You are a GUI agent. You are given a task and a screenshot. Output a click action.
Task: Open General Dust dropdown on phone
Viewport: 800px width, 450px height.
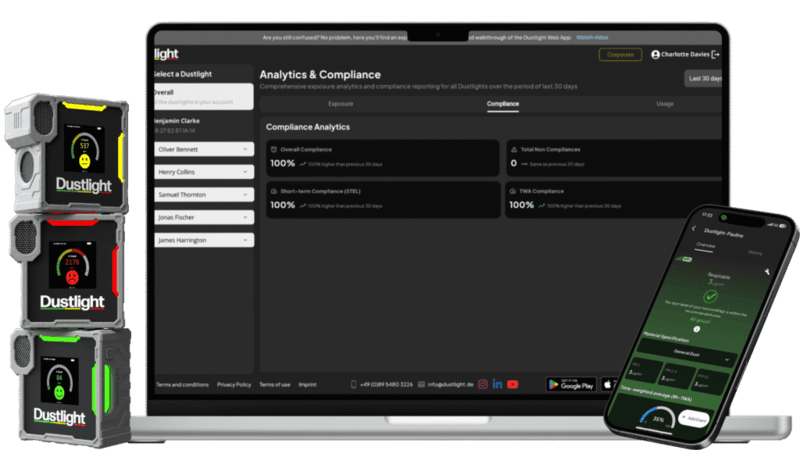[x=686, y=354]
